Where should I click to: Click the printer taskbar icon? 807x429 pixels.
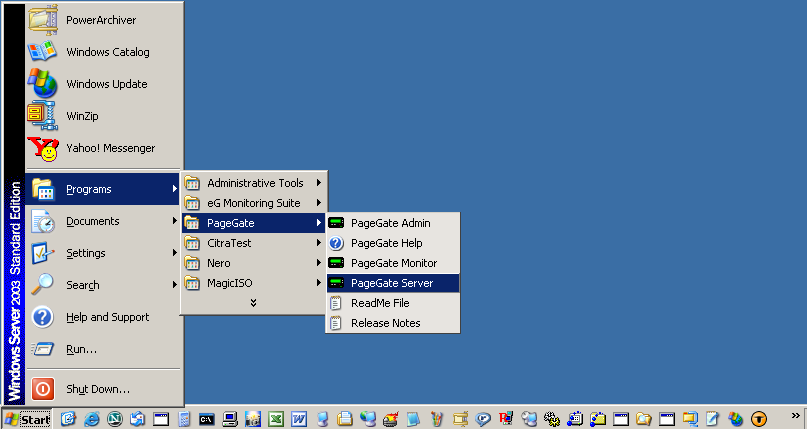pyautogui.click(x=345, y=419)
